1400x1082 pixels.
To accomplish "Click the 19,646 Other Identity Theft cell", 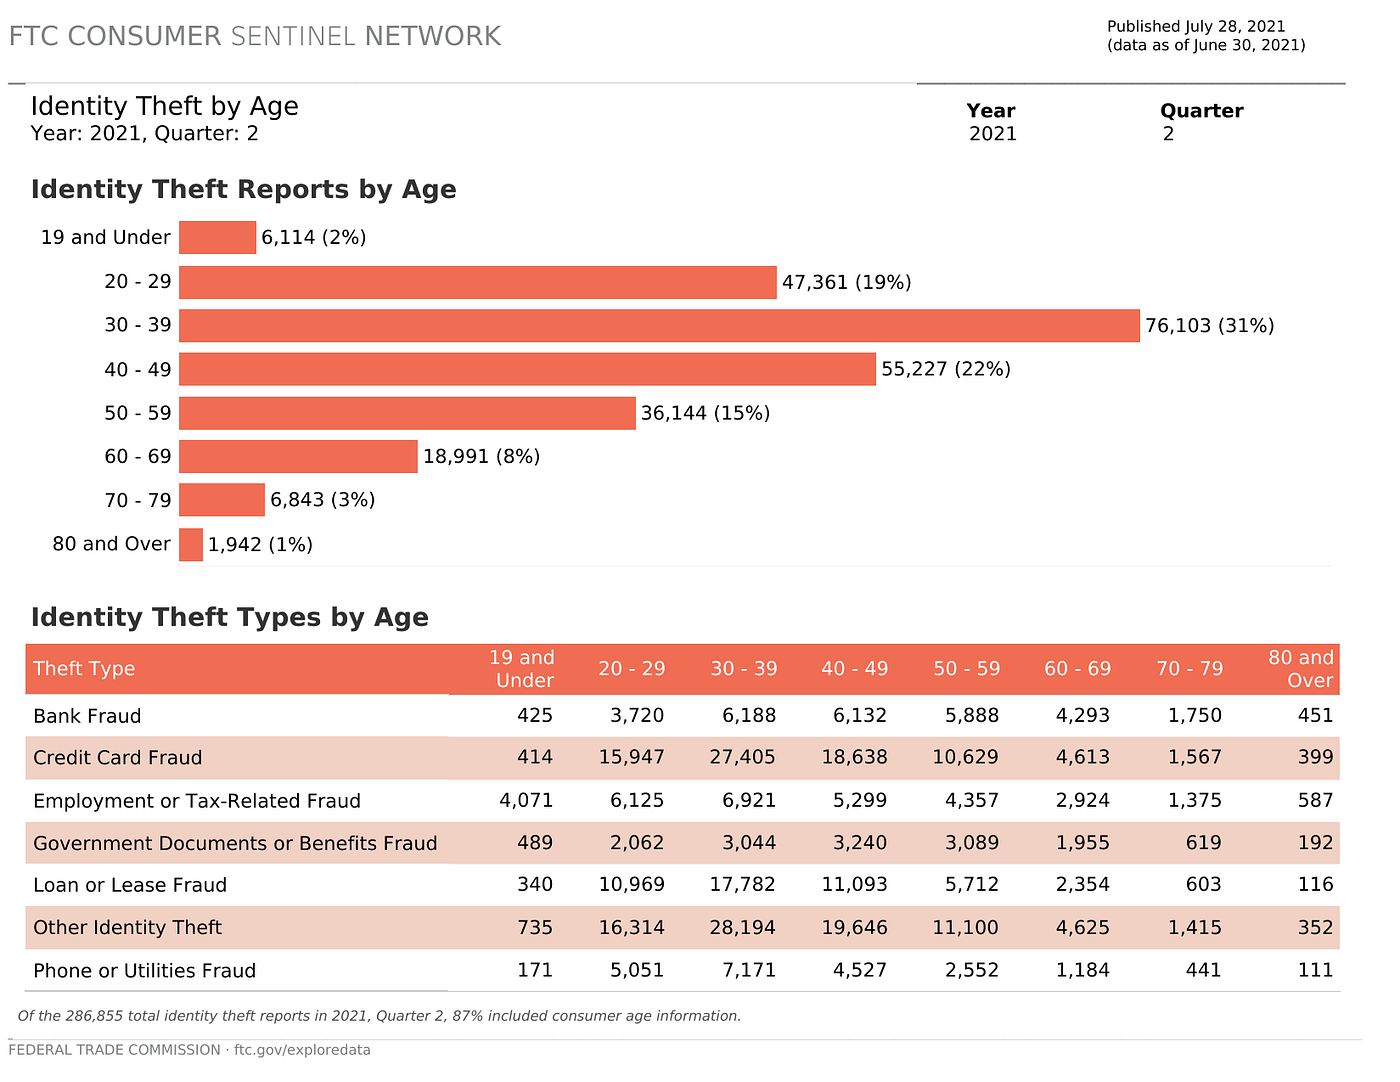I will coord(854,928).
